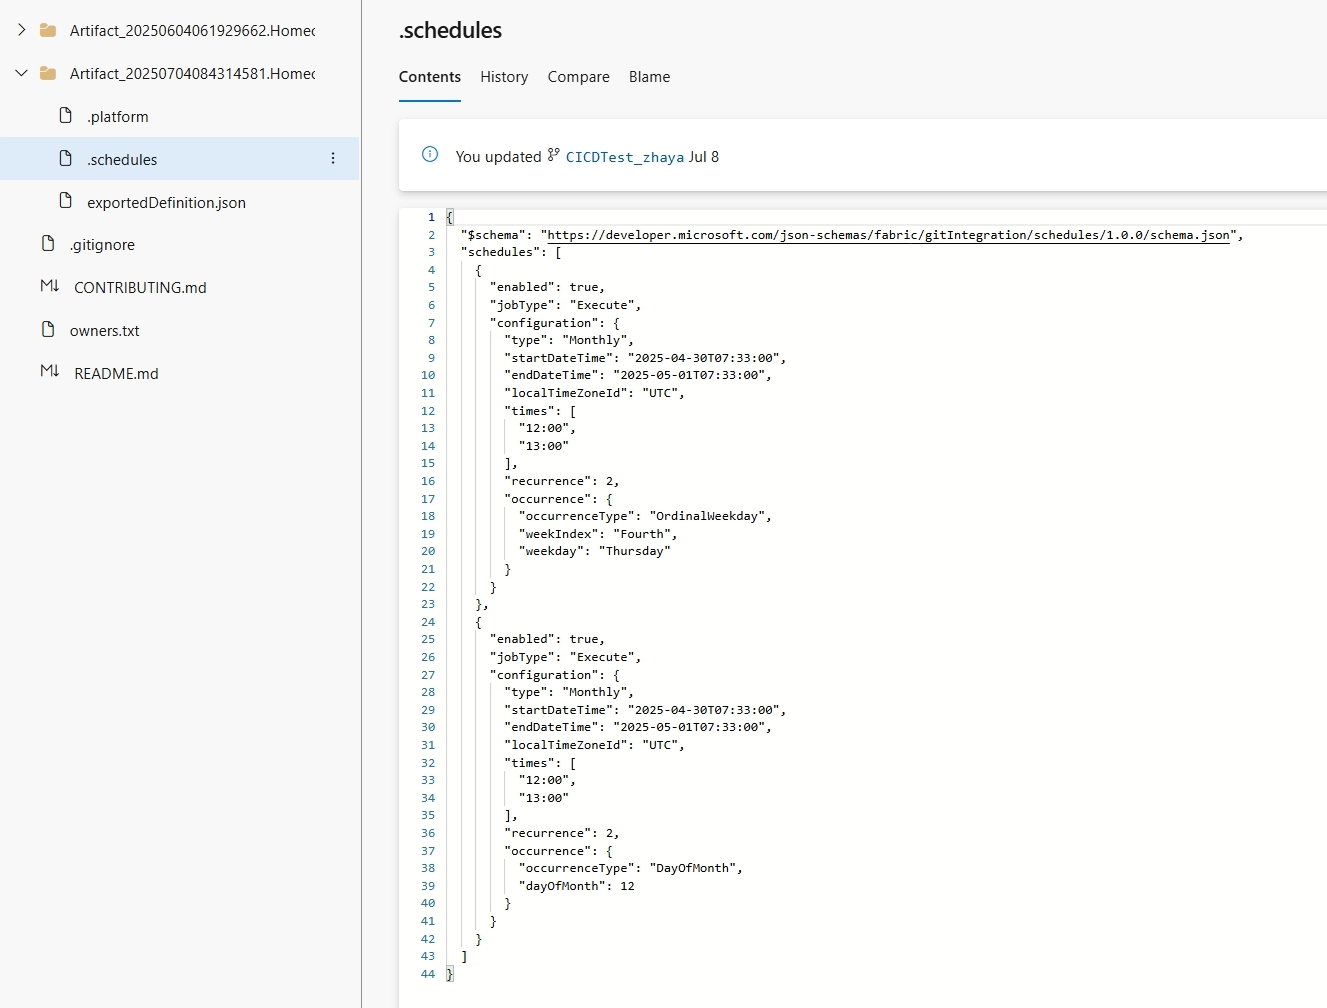
Task: Click the dayOfMonth value 12
Action: click(x=627, y=886)
